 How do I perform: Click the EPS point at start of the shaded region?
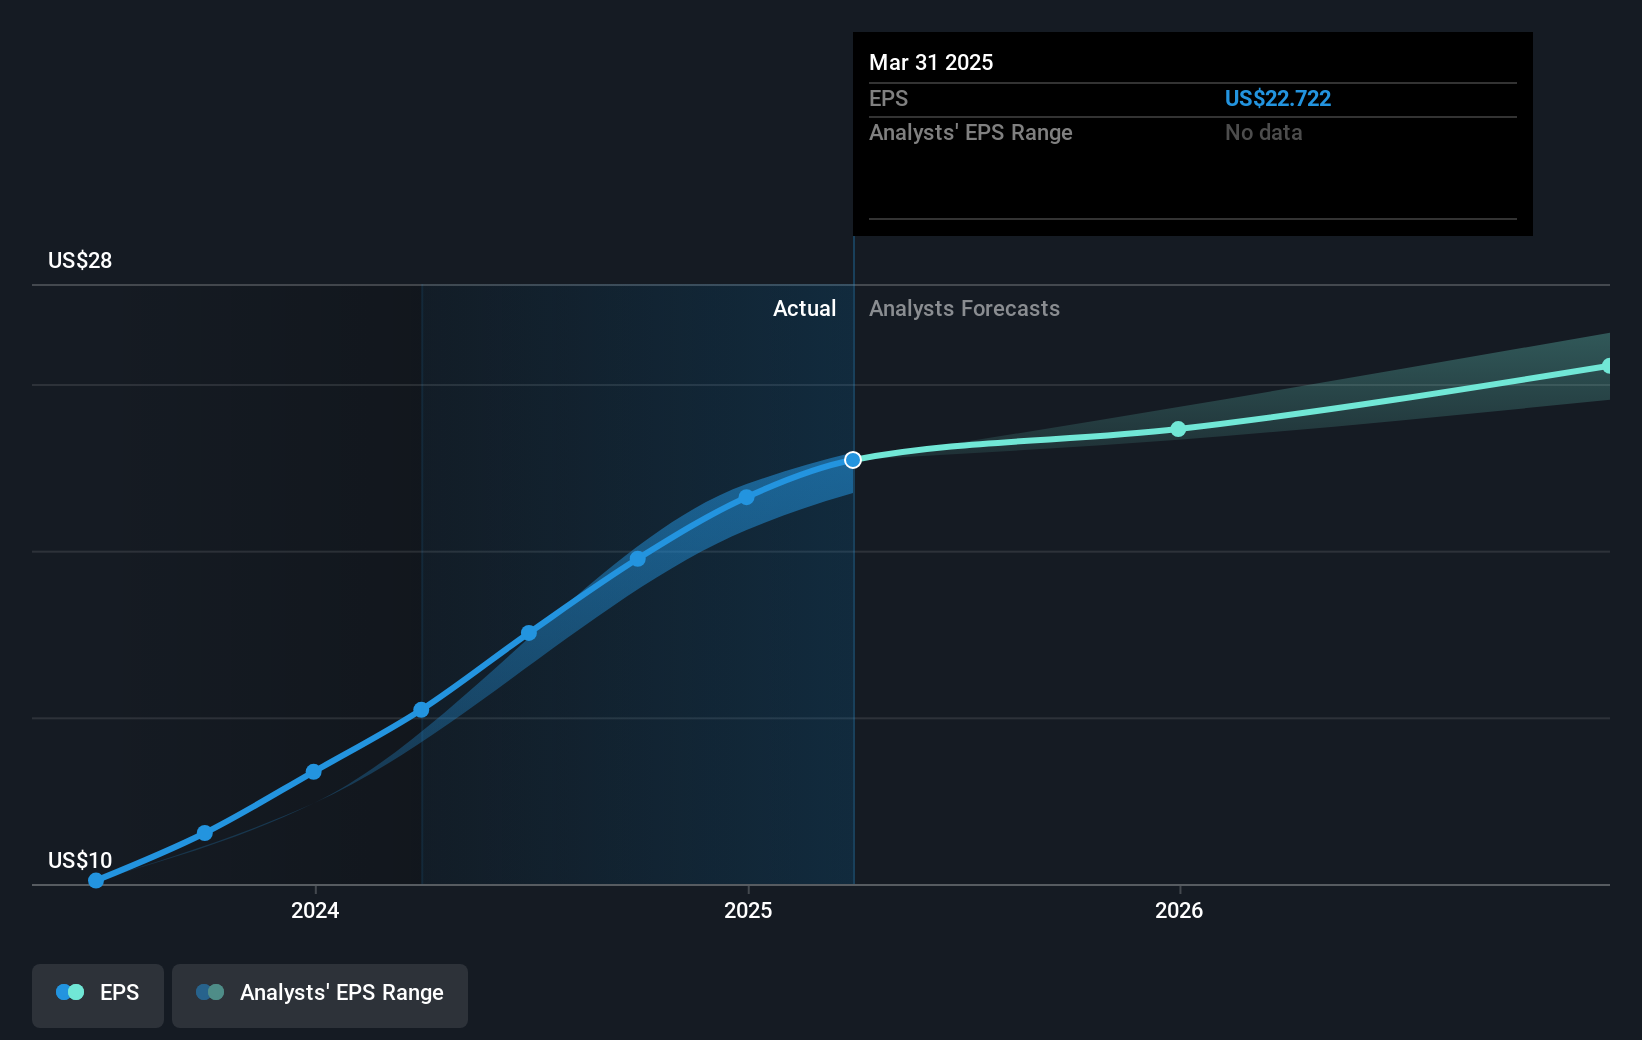tap(422, 710)
